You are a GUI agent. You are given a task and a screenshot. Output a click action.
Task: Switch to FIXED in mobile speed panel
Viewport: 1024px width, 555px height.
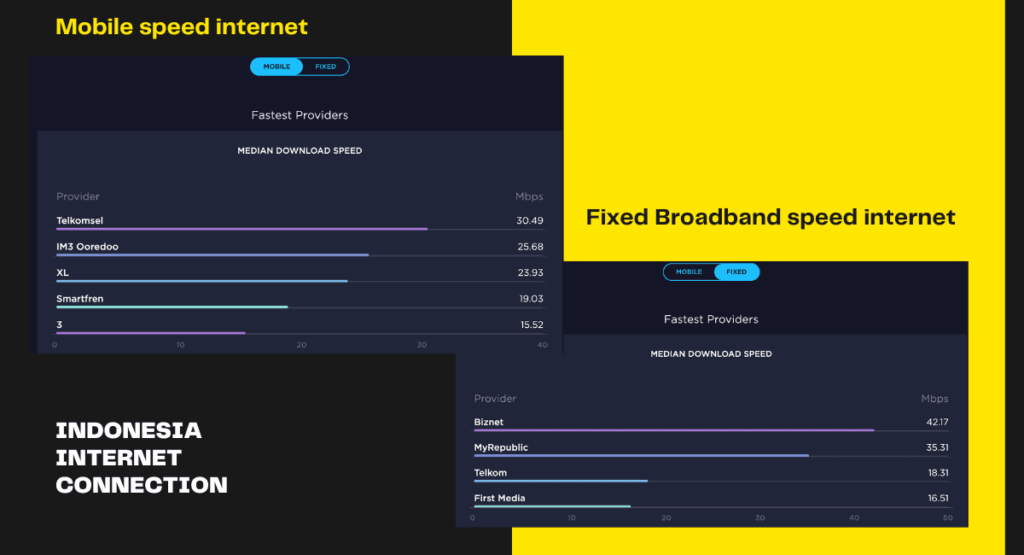[x=325, y=67]
